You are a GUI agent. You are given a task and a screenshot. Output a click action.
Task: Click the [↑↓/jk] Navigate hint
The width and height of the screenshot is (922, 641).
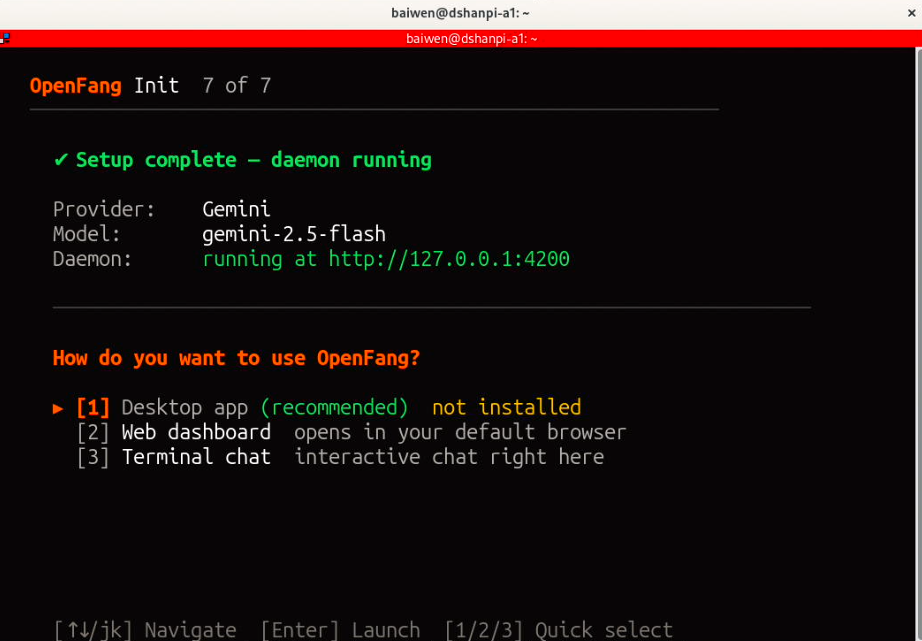(x=145, y=630)
